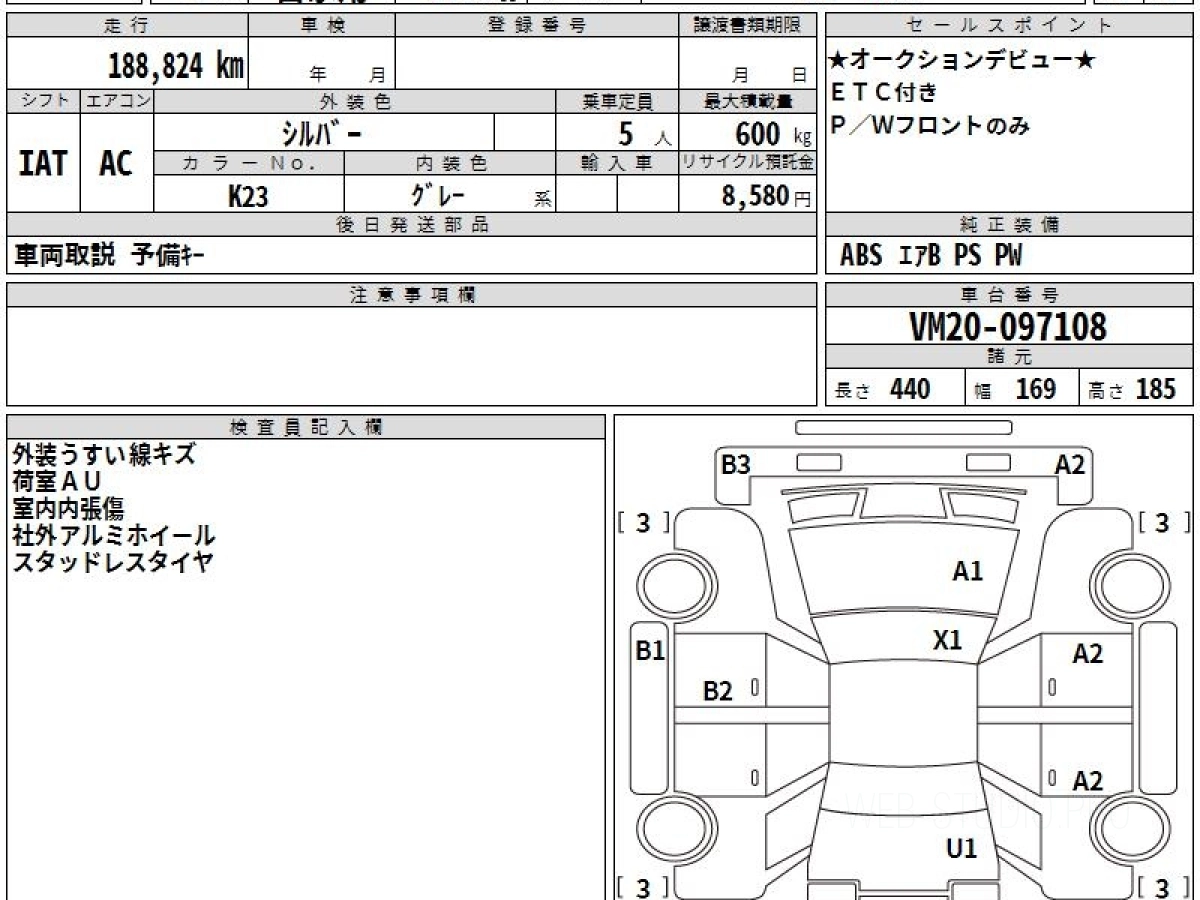Click the B2 mark on the door

click(718, 691)
